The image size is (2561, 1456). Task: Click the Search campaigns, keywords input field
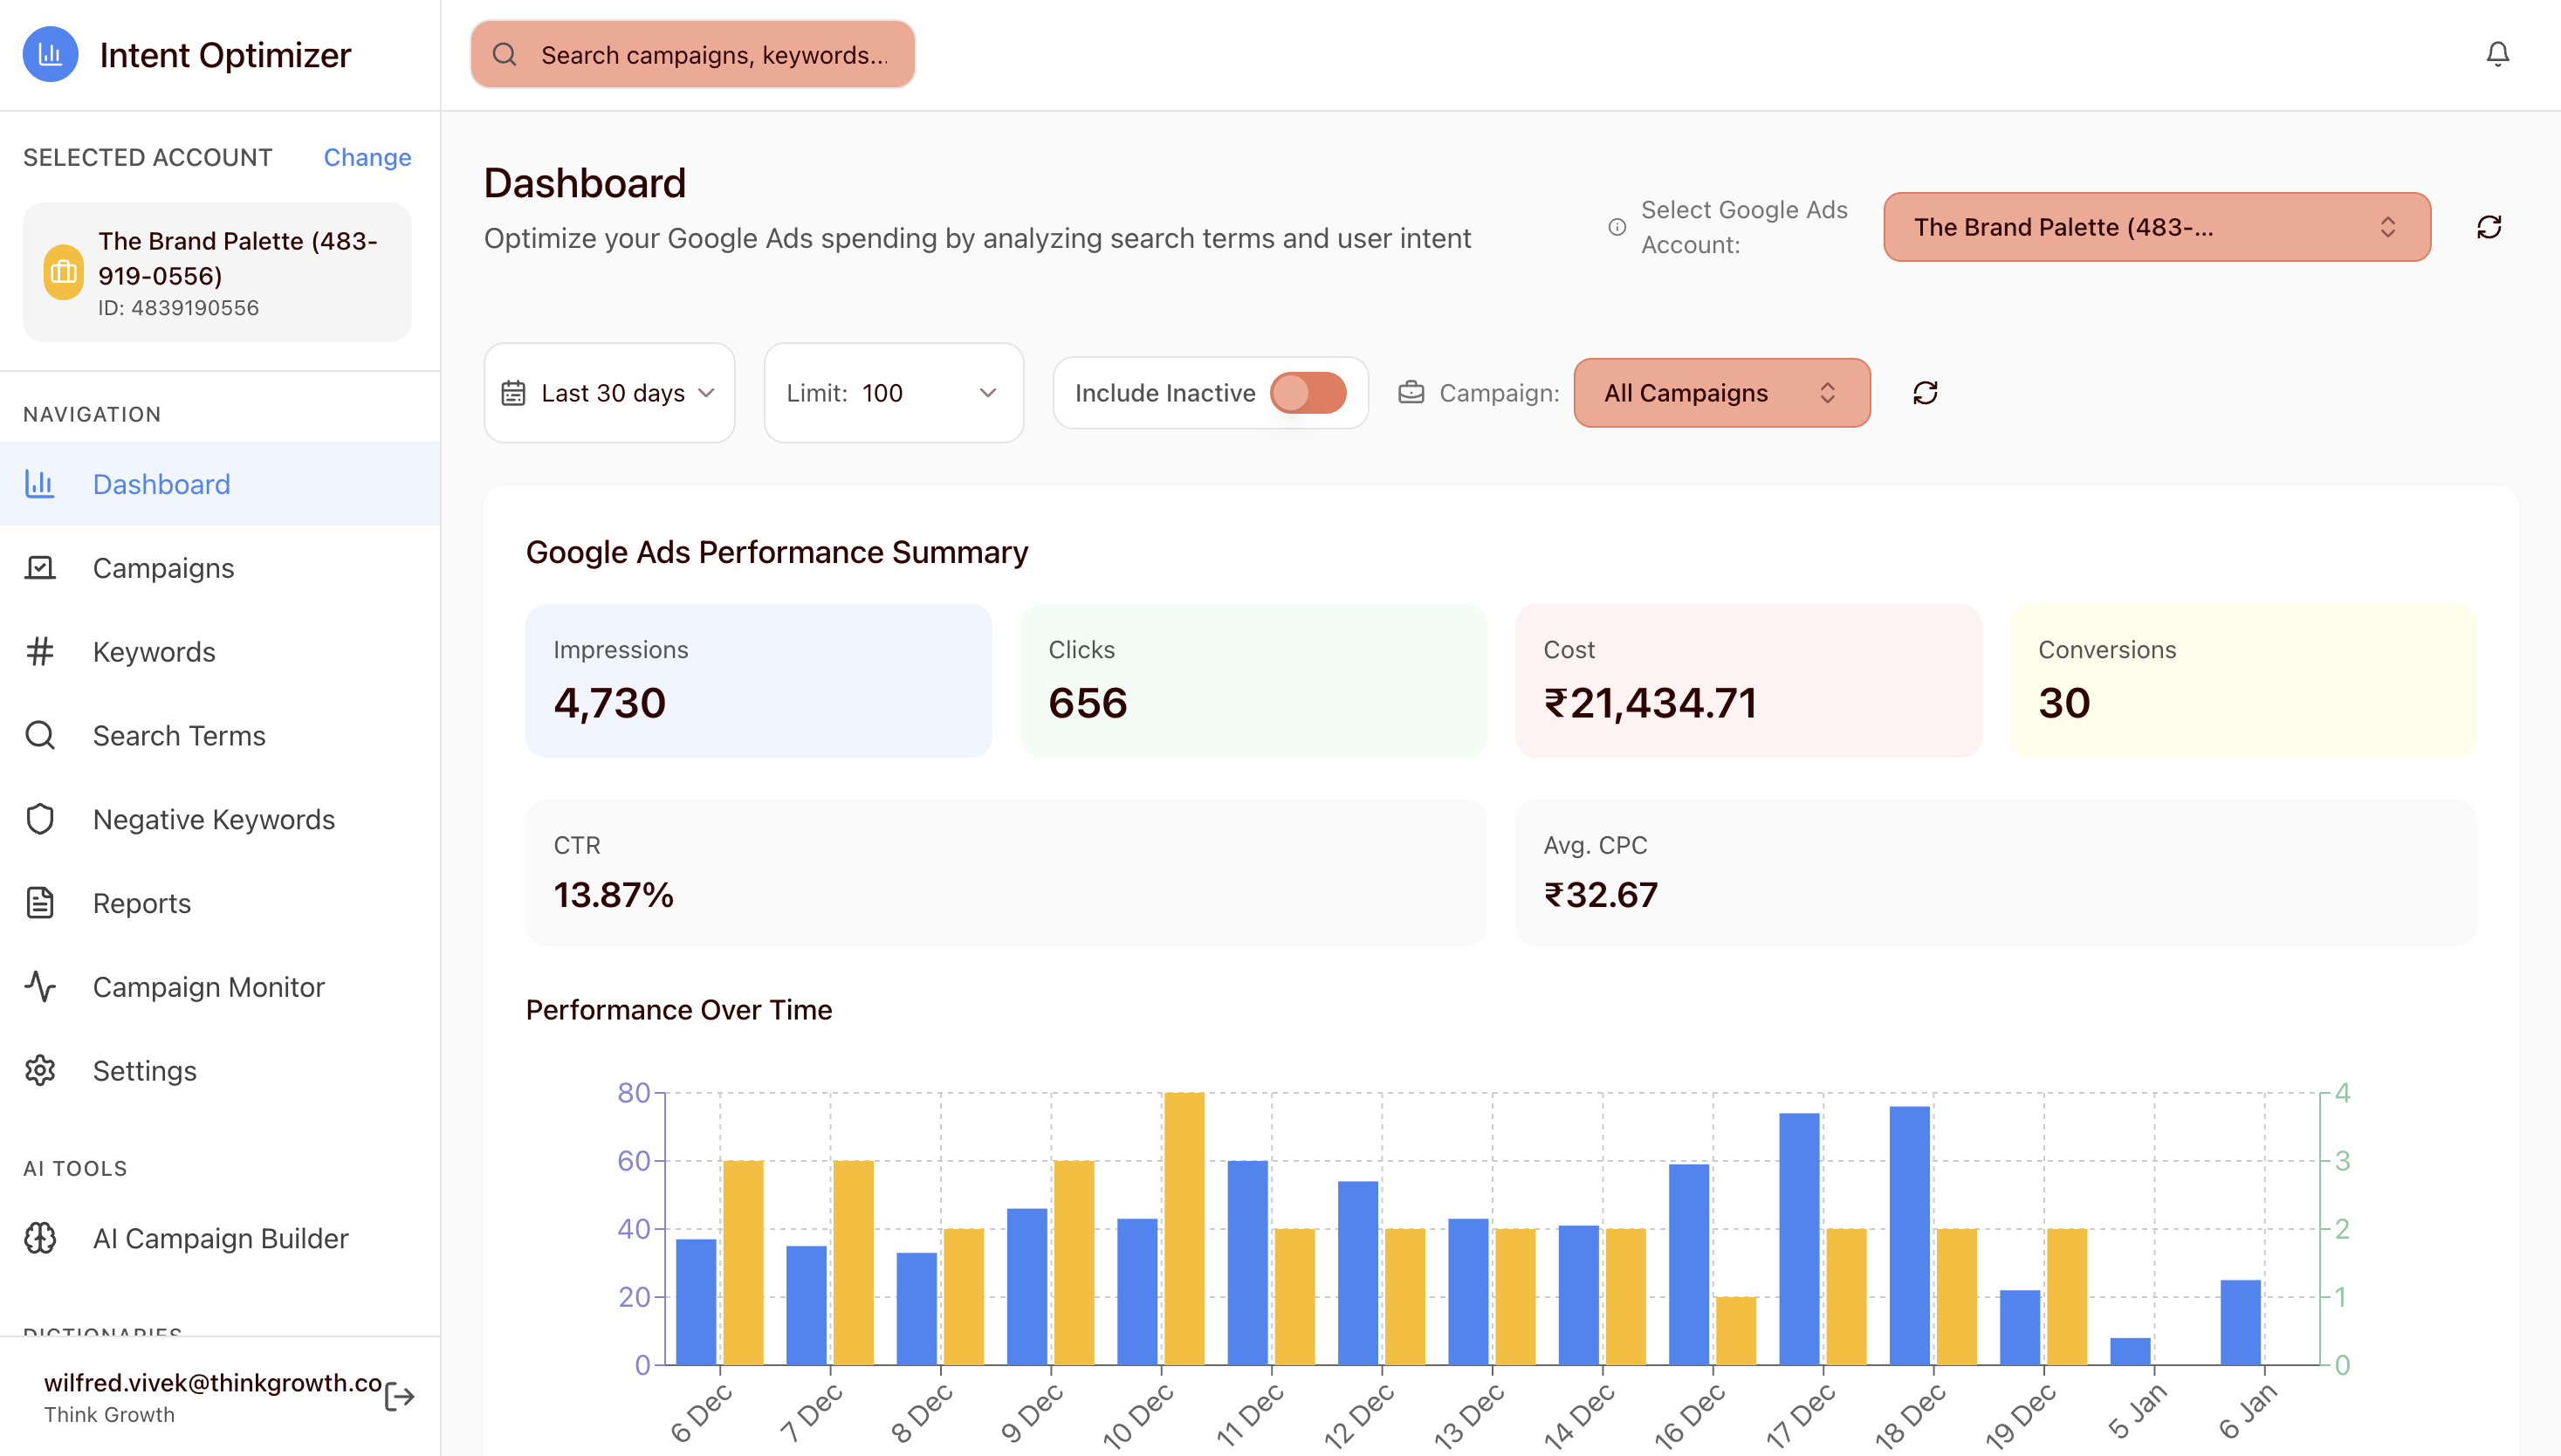pyautogui.click(x=713, y=55)
